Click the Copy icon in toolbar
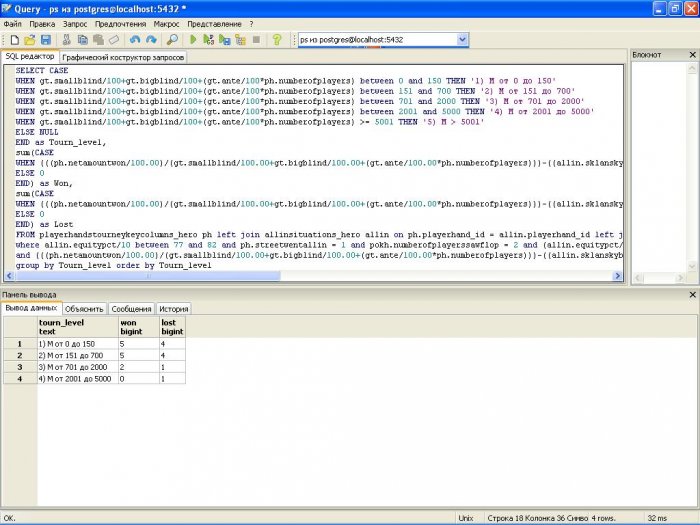 click(83, 40)
